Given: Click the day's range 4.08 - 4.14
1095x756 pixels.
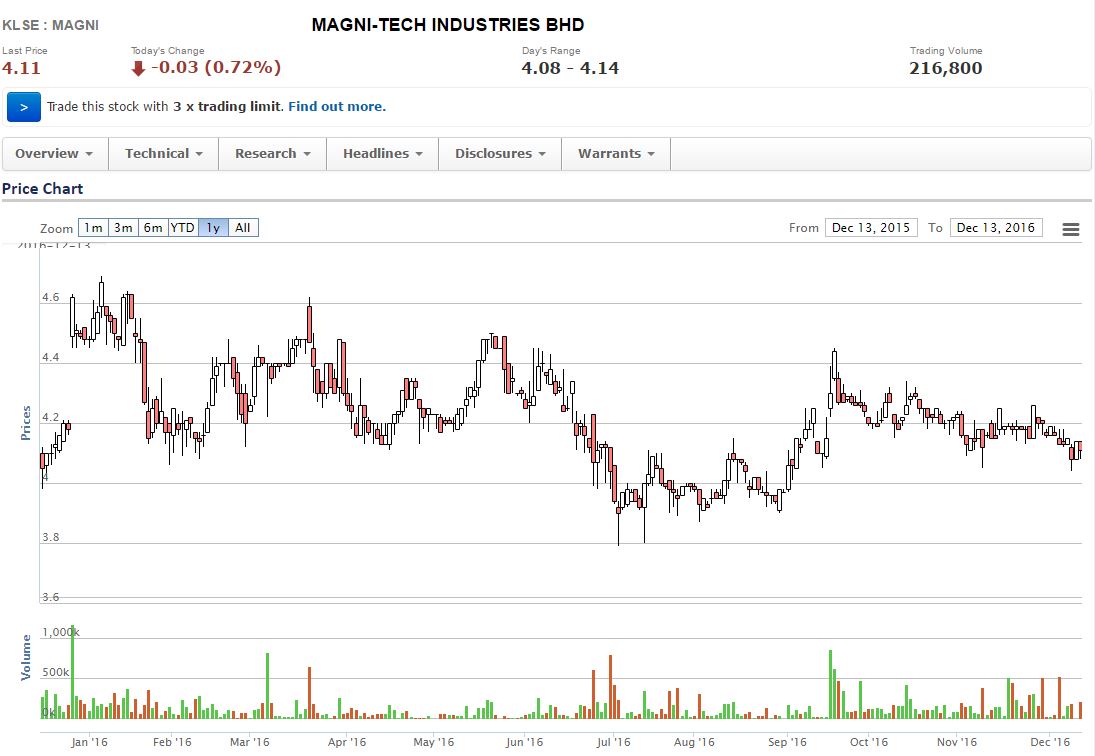Looking at the screenshot, I should pos(570,68).
